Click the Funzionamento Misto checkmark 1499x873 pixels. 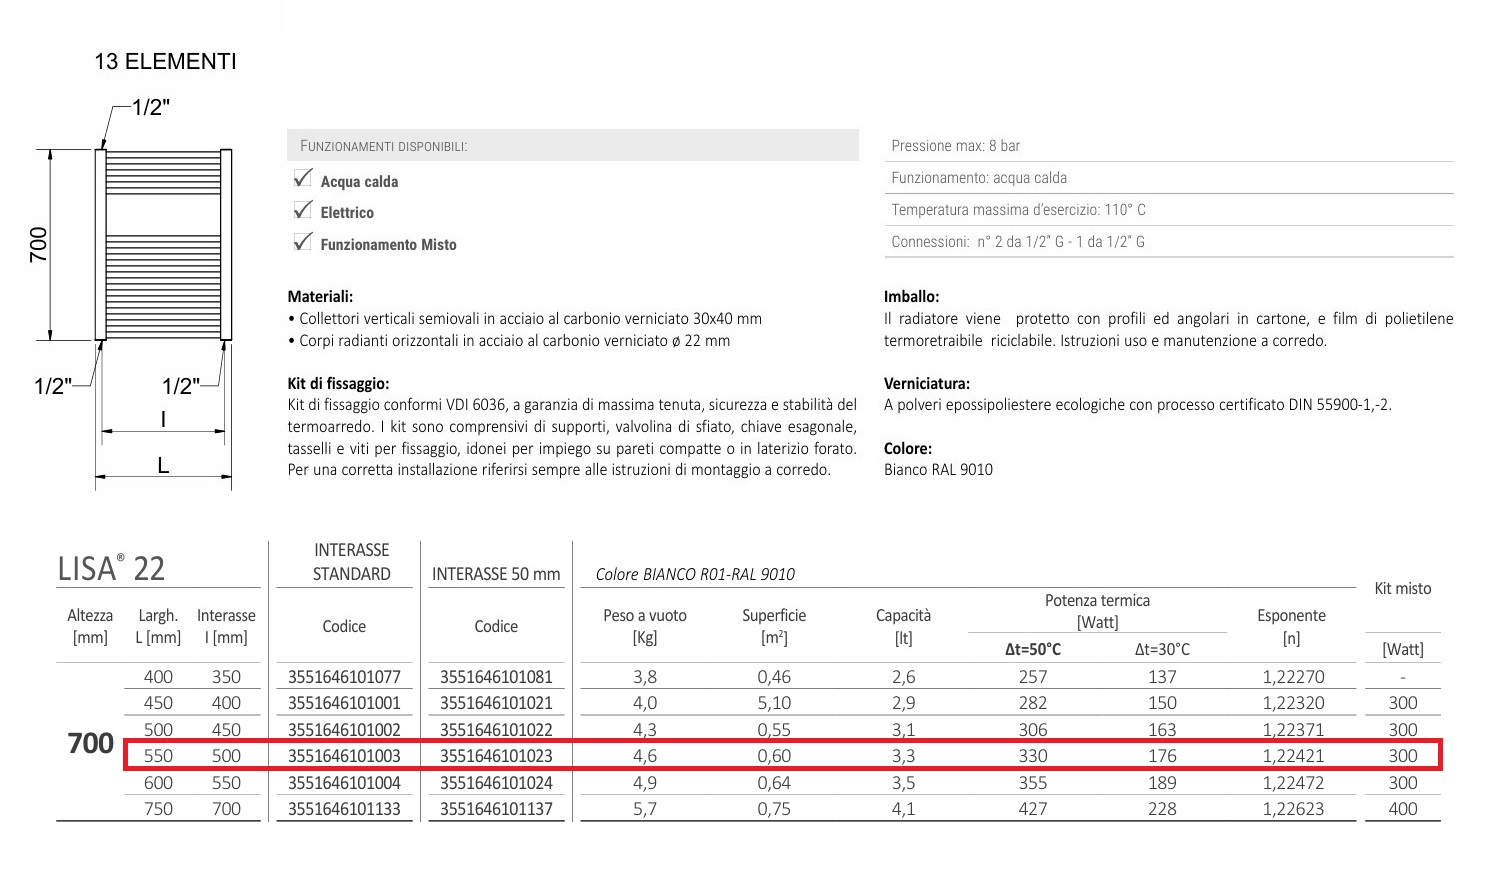pos(303,242)
